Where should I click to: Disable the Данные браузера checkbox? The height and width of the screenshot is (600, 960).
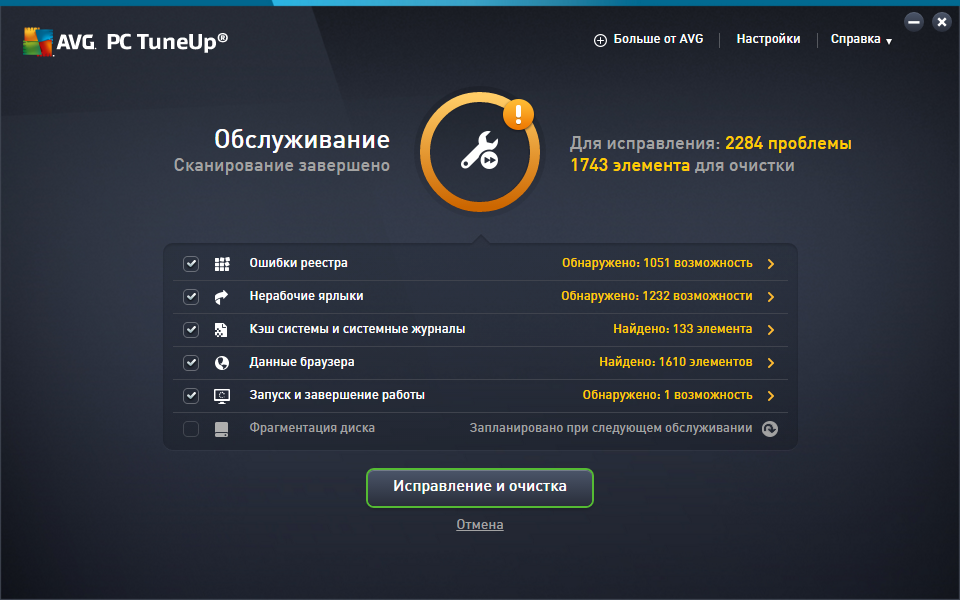pyautogui.click(x=191, y=363)
